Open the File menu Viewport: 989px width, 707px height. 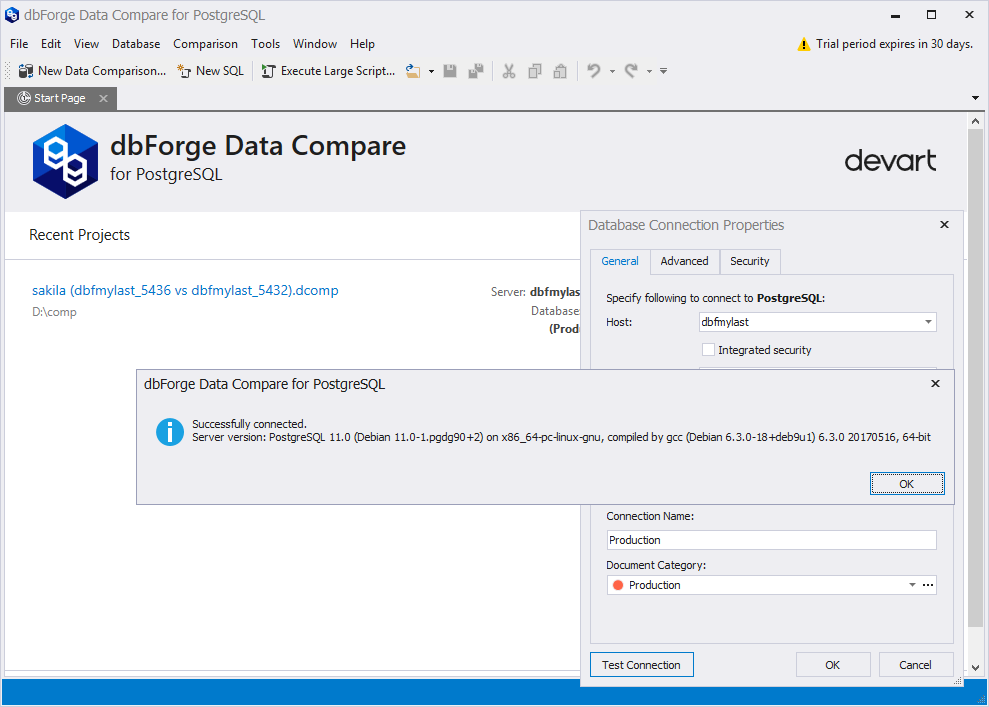point(19,44)
